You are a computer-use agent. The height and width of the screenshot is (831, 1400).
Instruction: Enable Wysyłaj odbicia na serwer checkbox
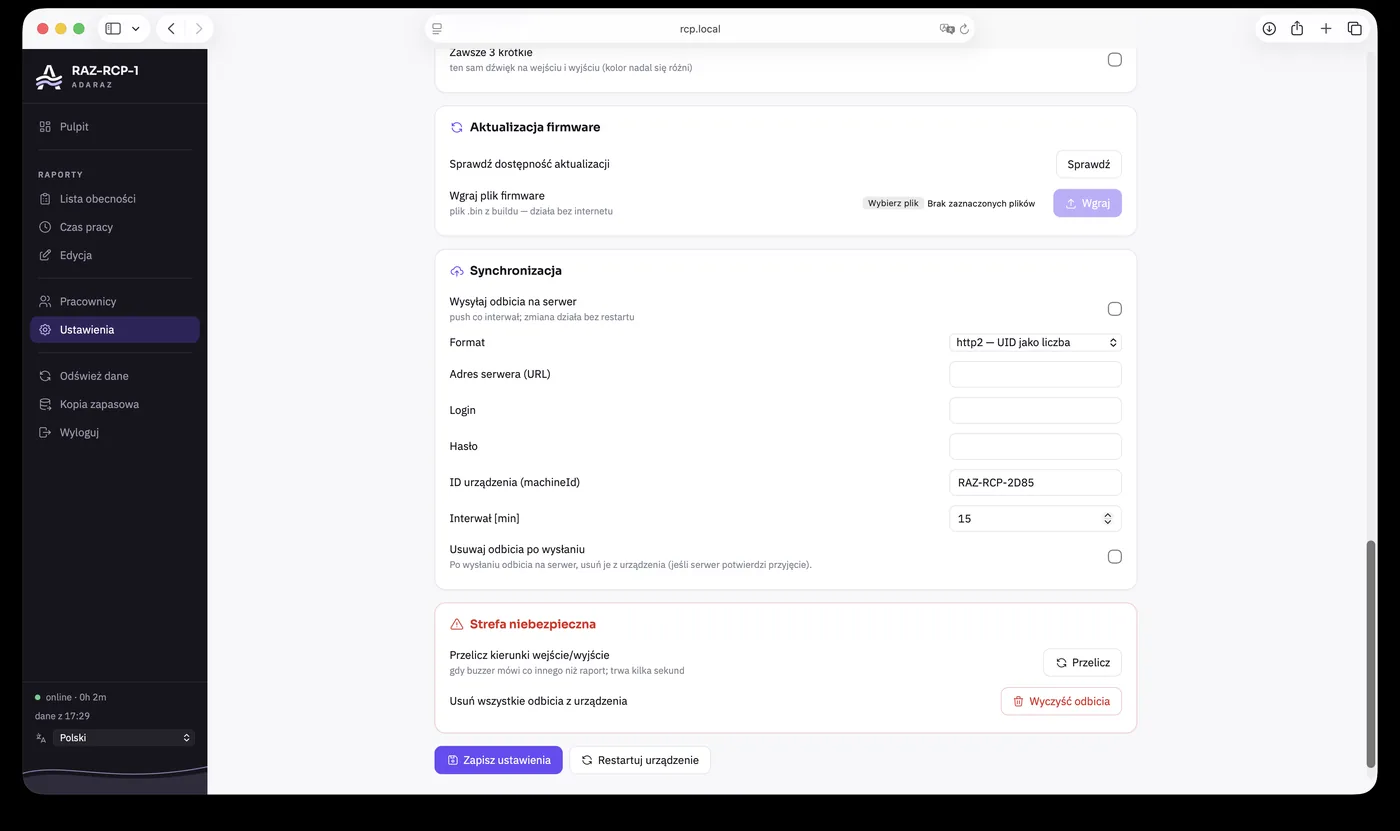click(x=1115, y=309)
